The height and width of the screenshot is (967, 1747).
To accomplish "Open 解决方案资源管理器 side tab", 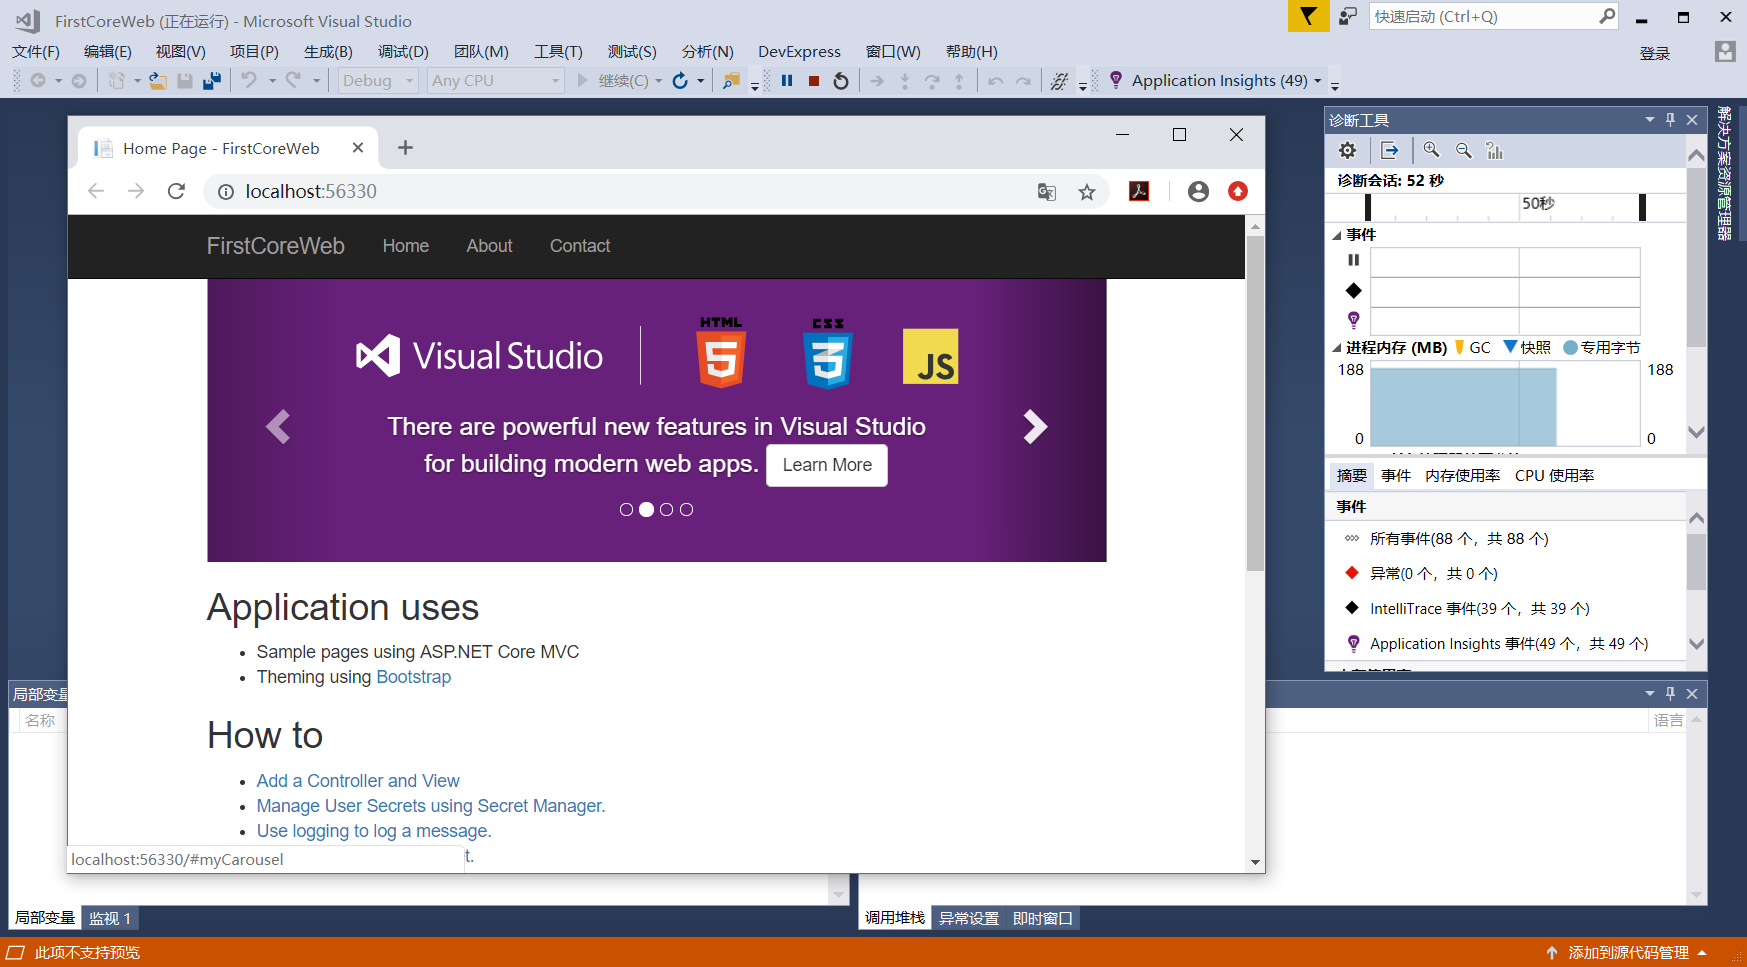I will (1724, 173).
